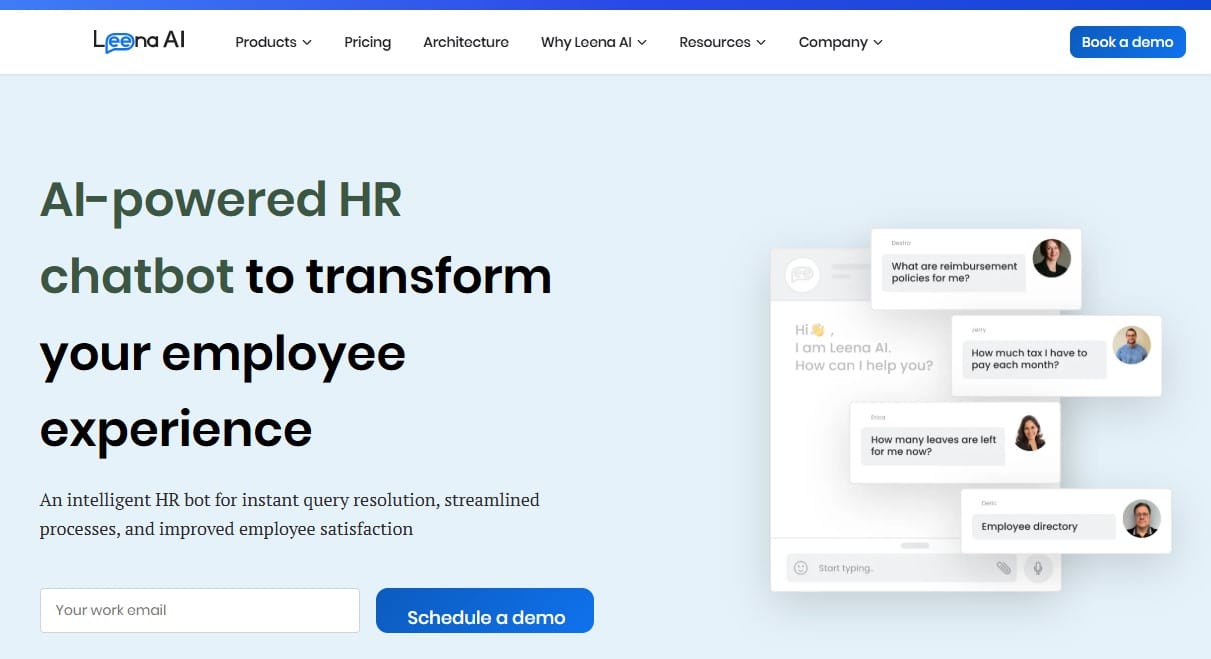
Task: Click Deric's profile photo
Action: click(1141, 518)
